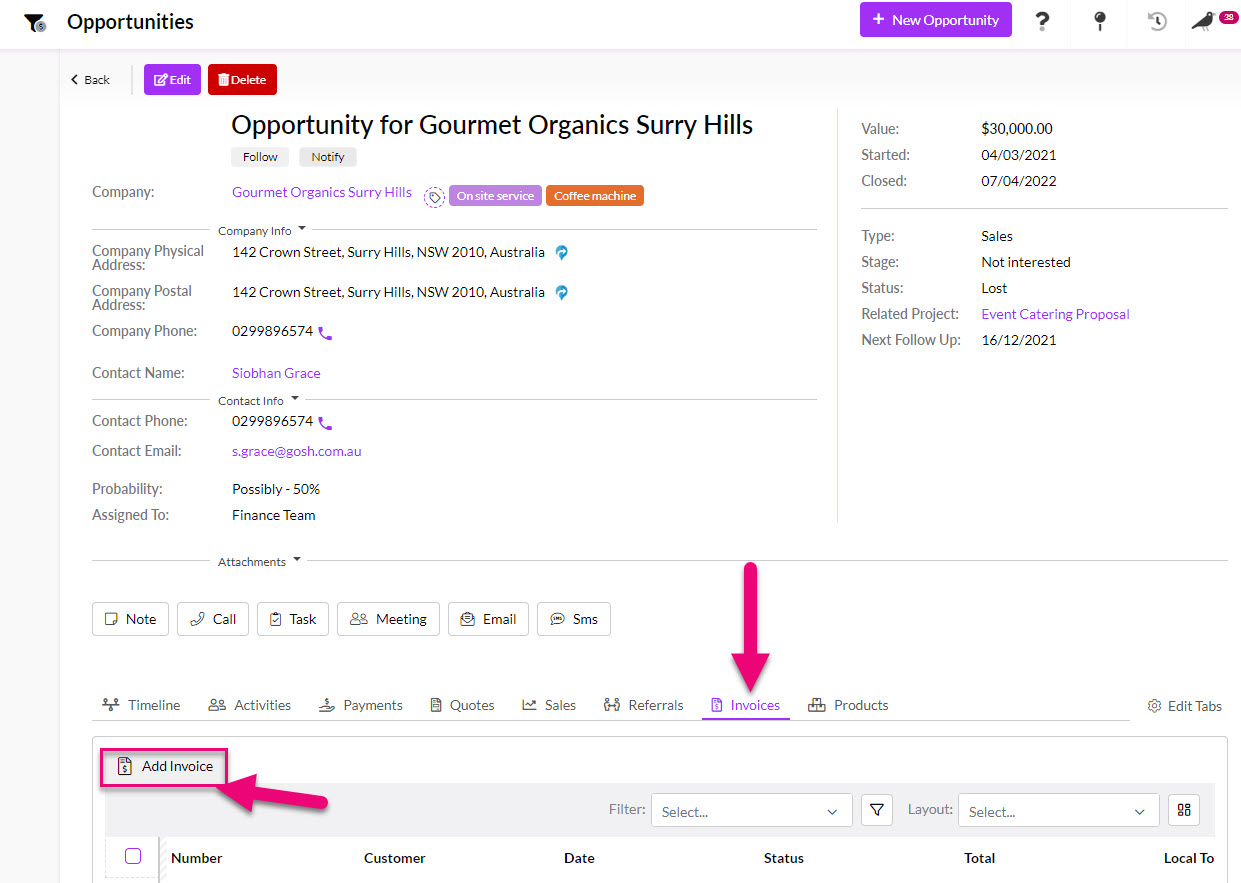Collapse the Contact Info section

pyautogui.click(x=258, y=400)
